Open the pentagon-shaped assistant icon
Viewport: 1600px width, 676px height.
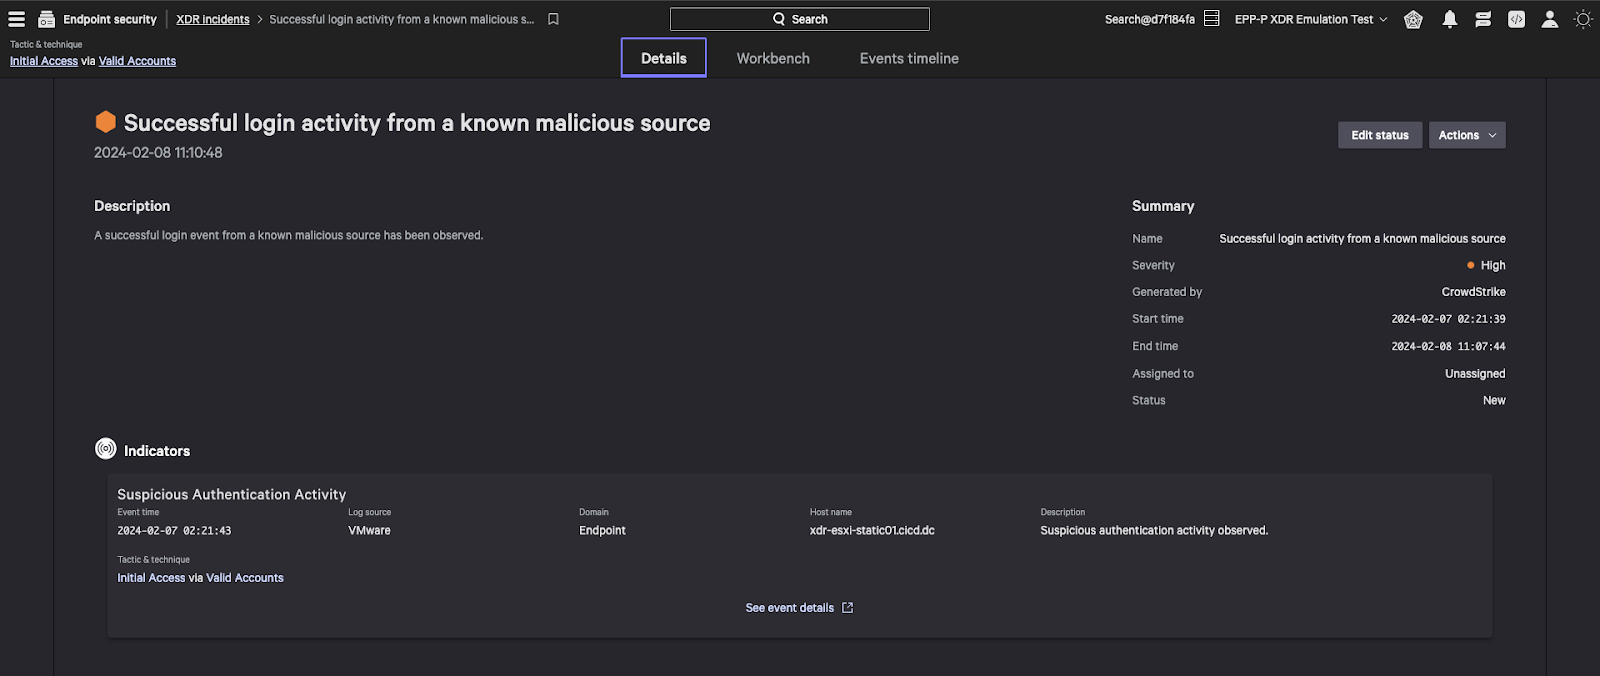coord(1413,19)
